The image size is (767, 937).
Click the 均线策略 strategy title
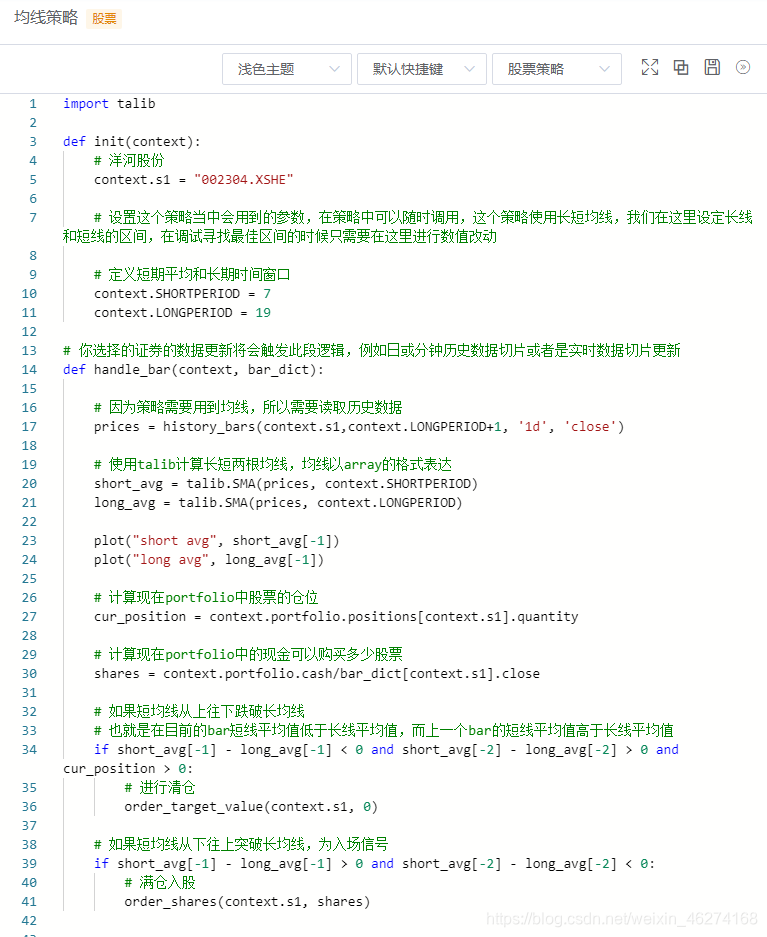[x=46, y=17]
